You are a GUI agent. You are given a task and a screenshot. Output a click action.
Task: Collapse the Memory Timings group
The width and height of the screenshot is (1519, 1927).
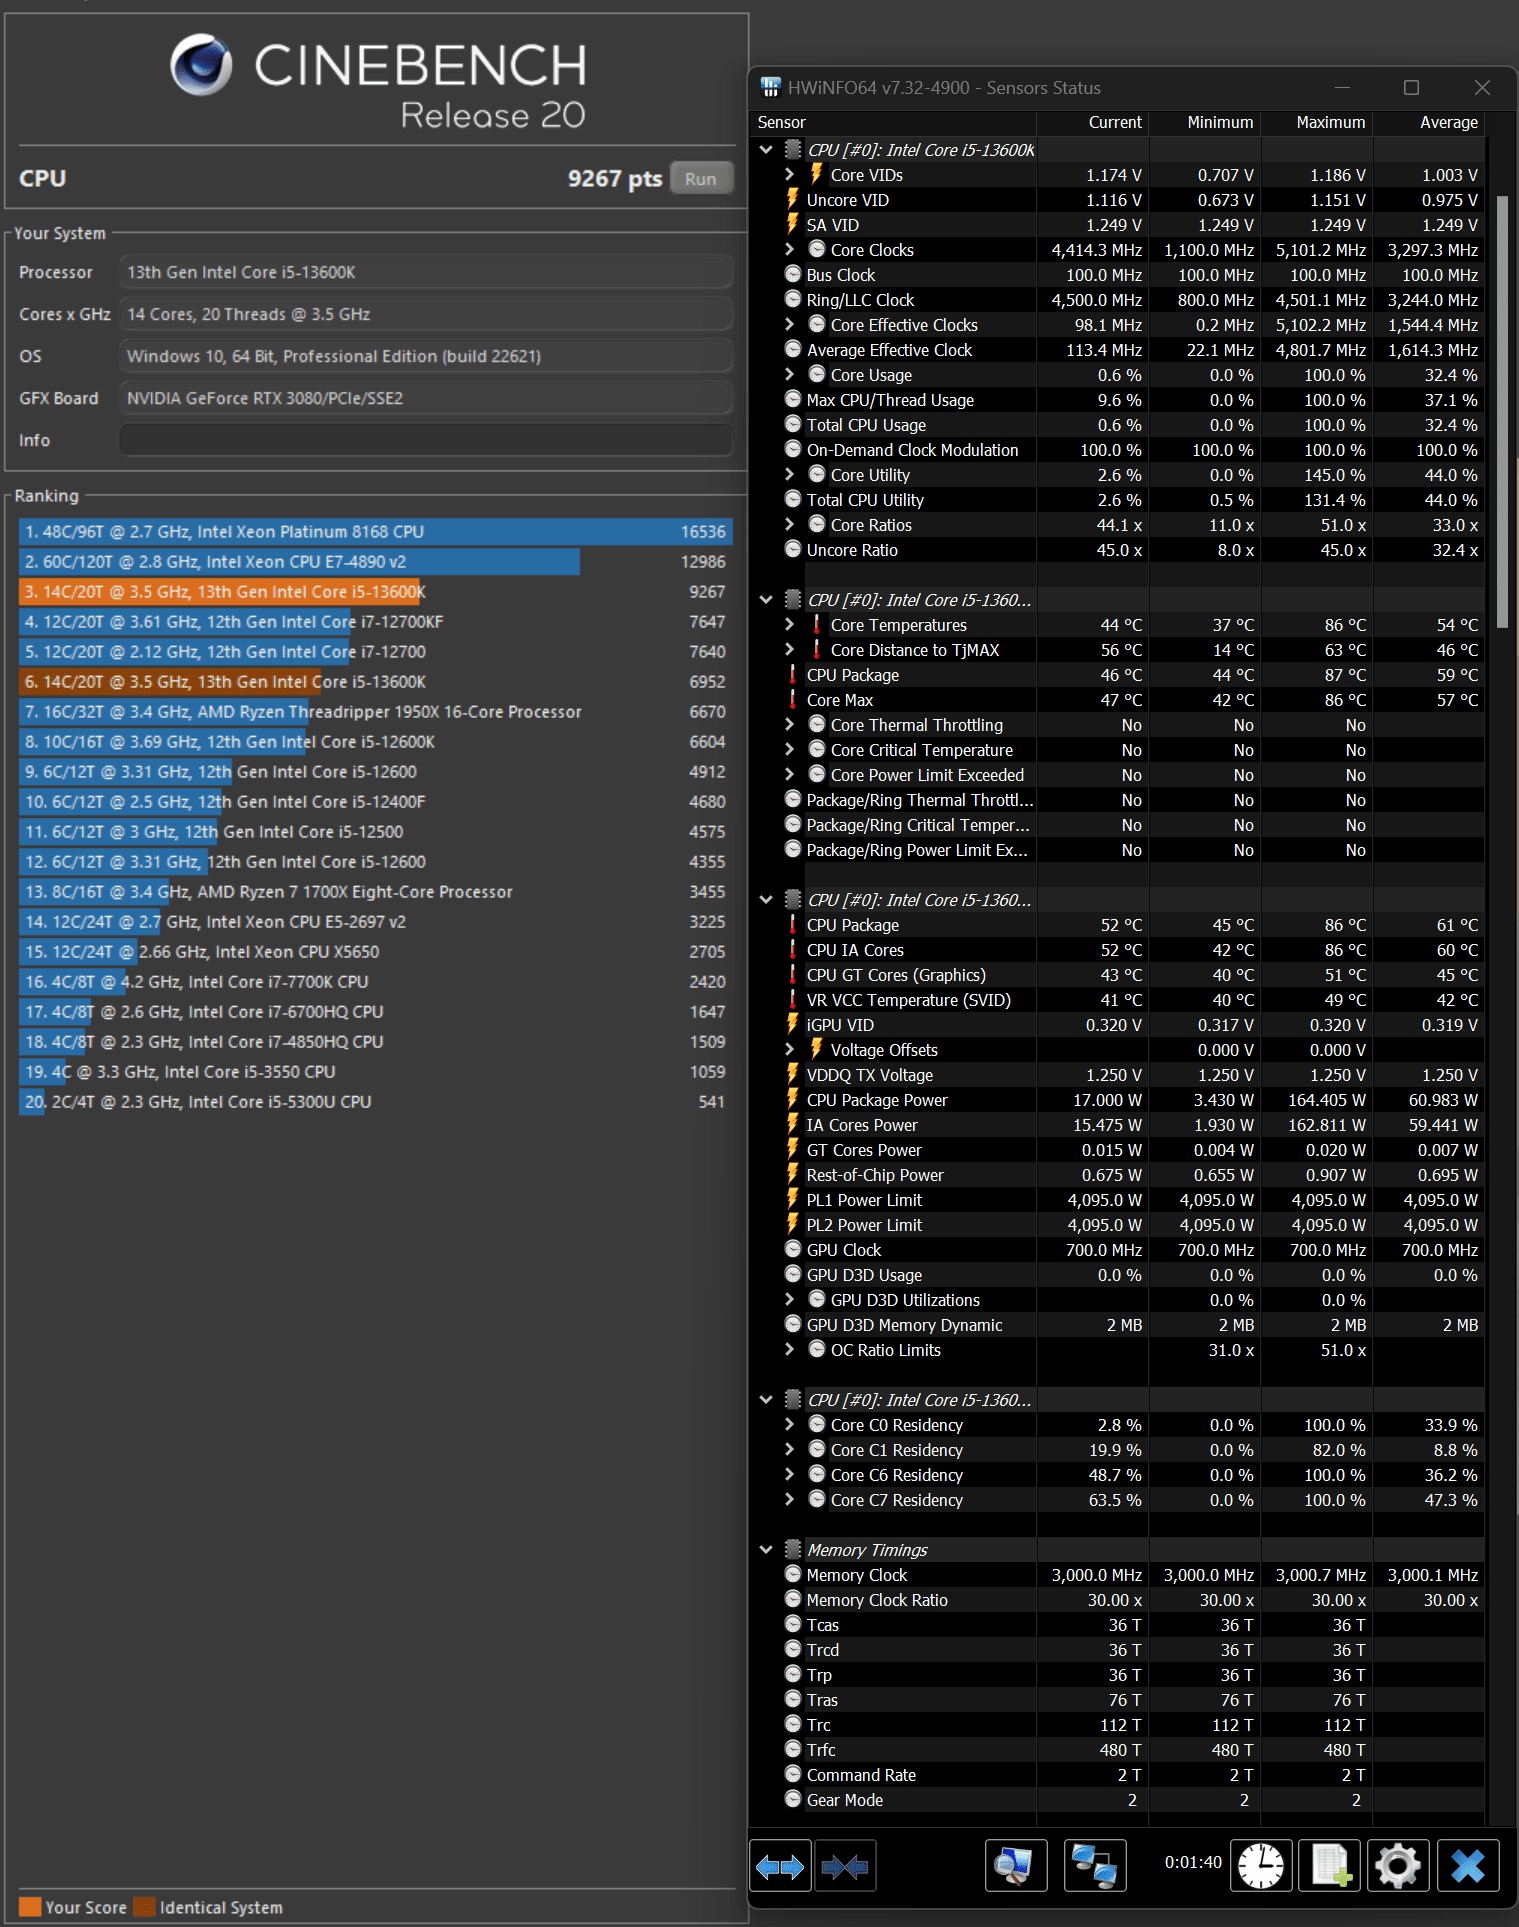point(766,1550)
